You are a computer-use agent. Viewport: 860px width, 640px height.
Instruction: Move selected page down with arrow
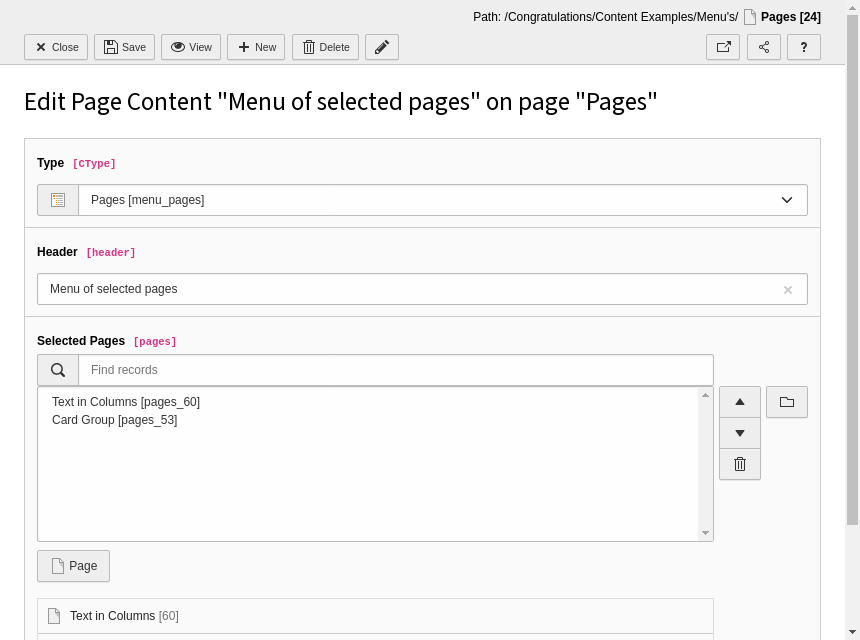[740, 433]
